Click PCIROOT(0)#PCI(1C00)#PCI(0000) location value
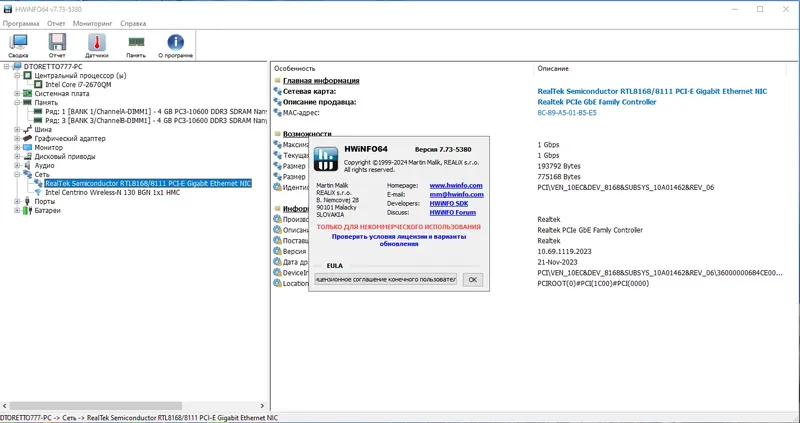 tap(593, 283)
